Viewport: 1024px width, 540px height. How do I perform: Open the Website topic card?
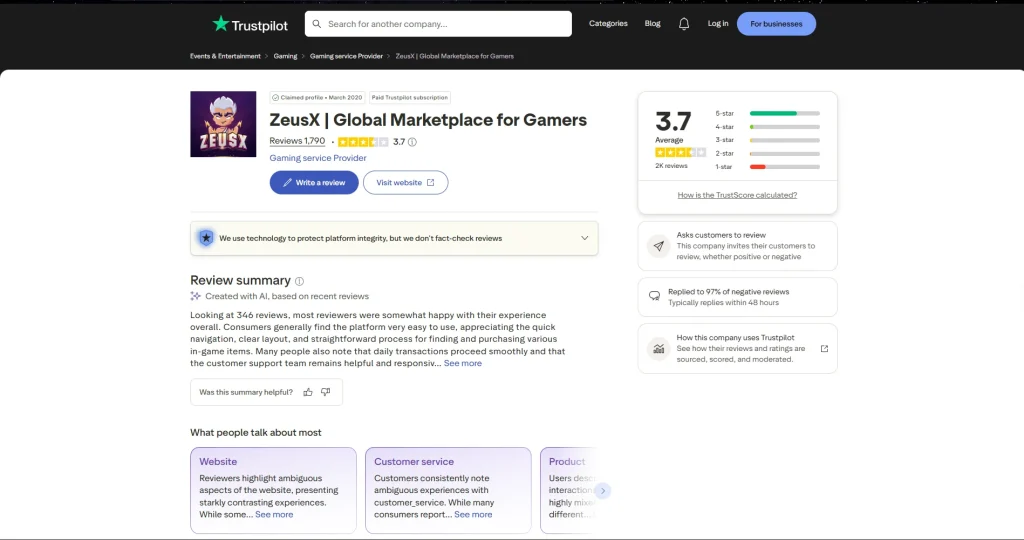pos(274,490)
